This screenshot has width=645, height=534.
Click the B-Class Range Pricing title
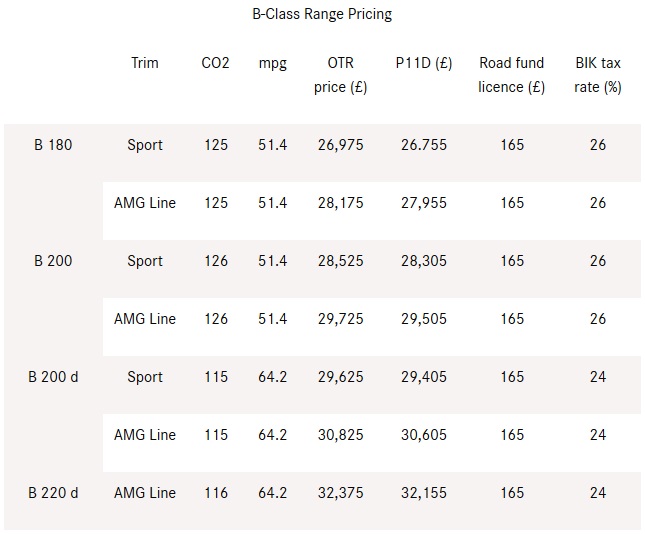coord(322,15)
